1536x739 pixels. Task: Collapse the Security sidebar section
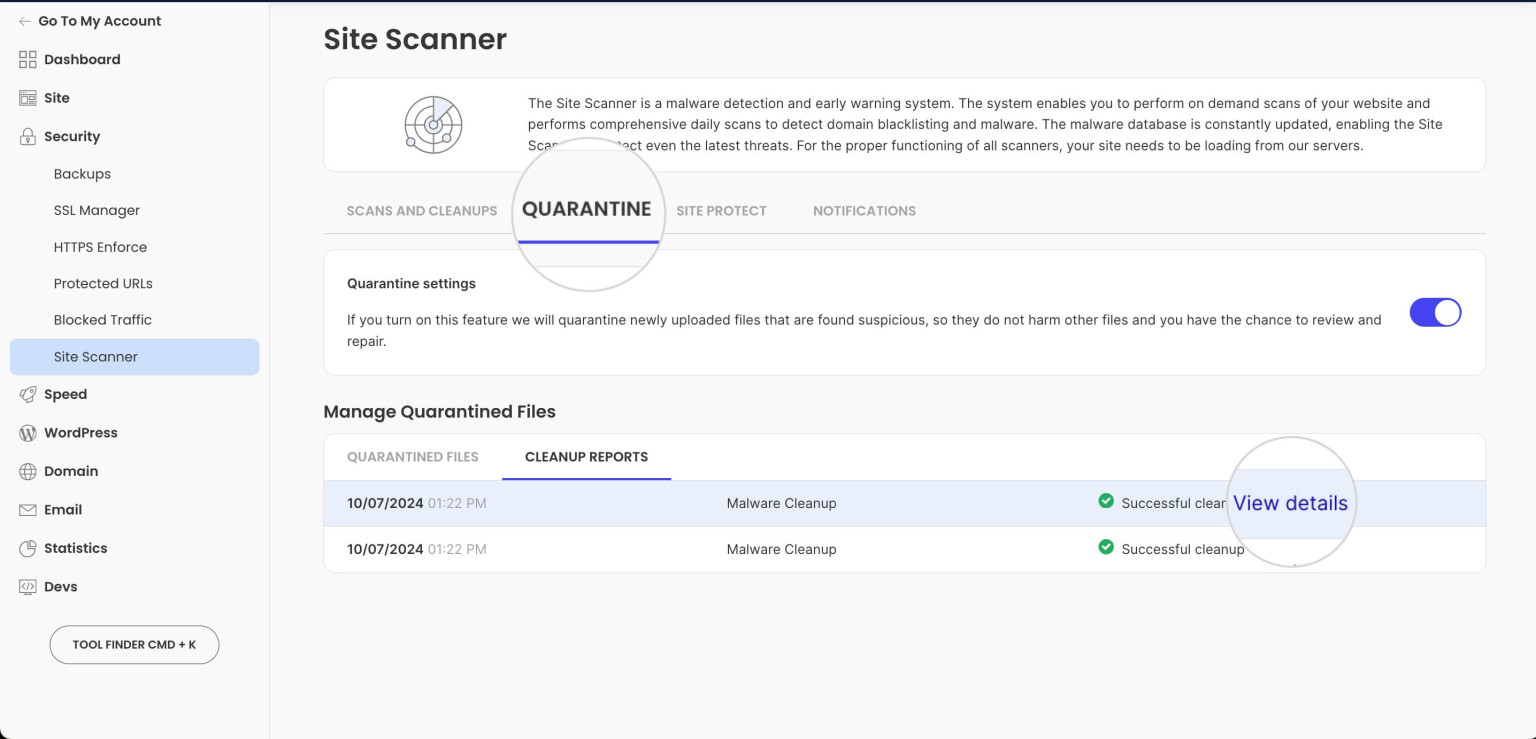(72, 136)
